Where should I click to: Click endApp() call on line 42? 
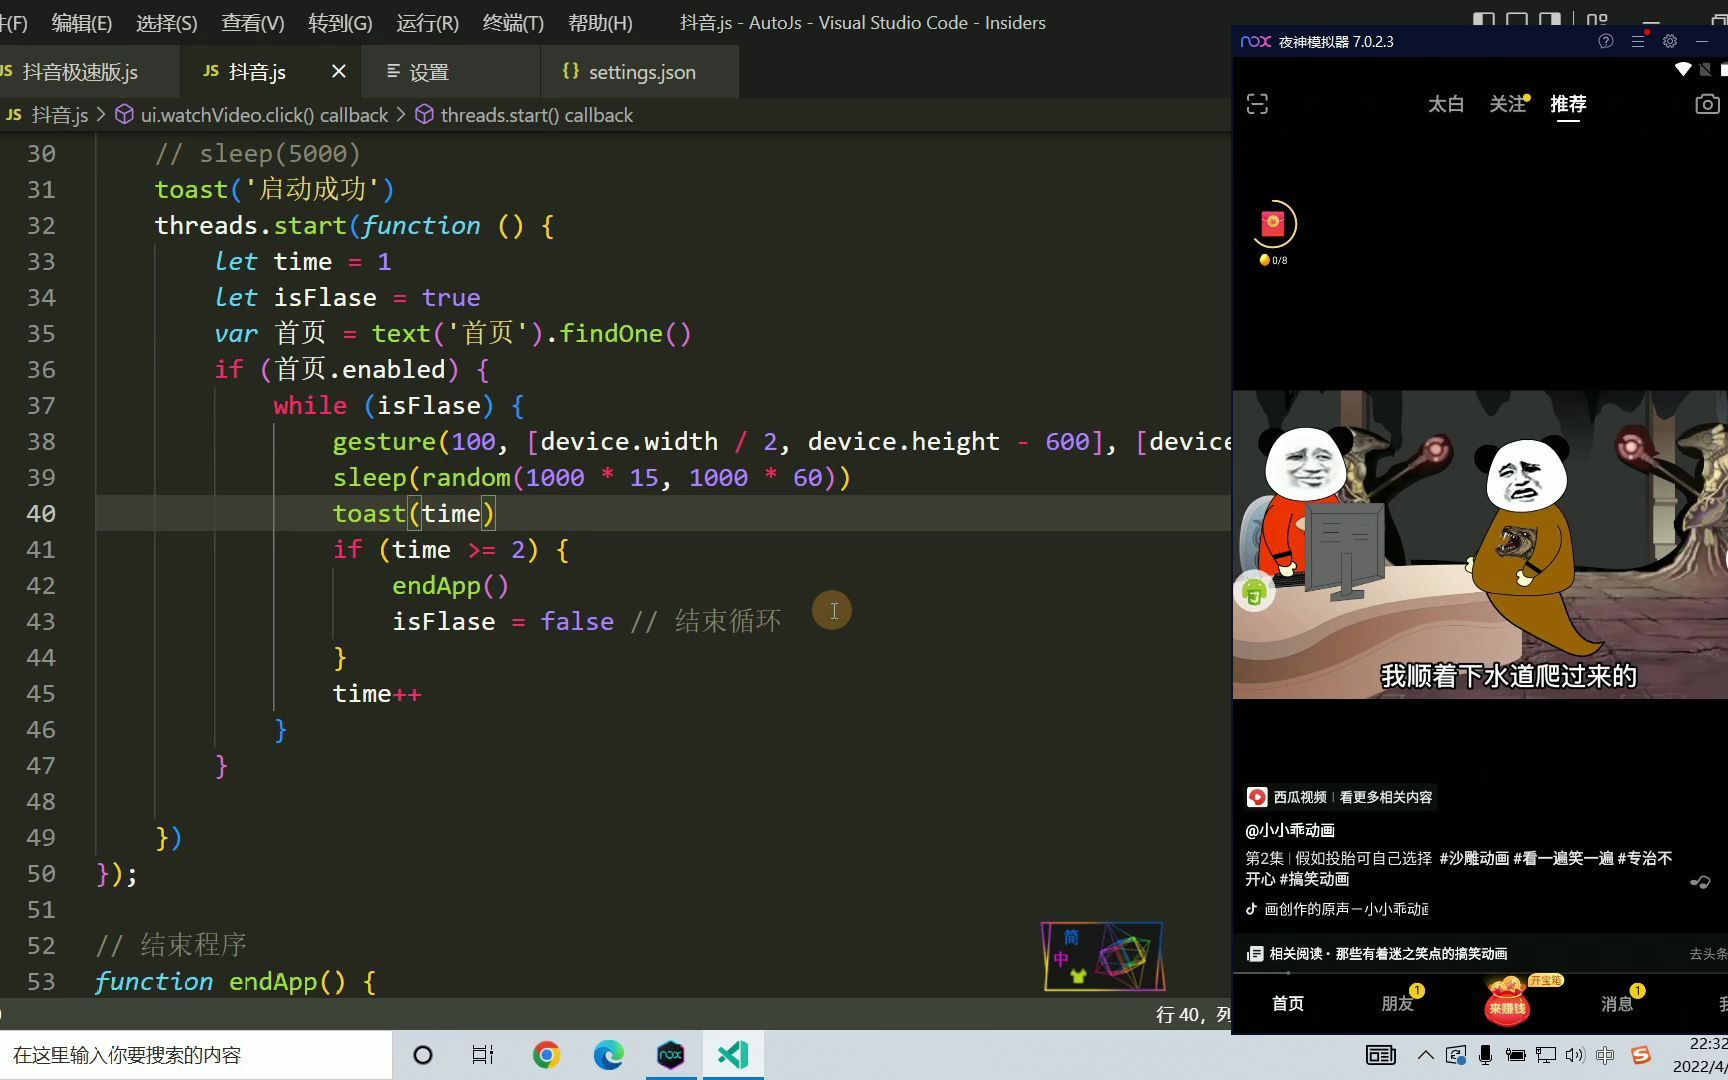[450, 585]
